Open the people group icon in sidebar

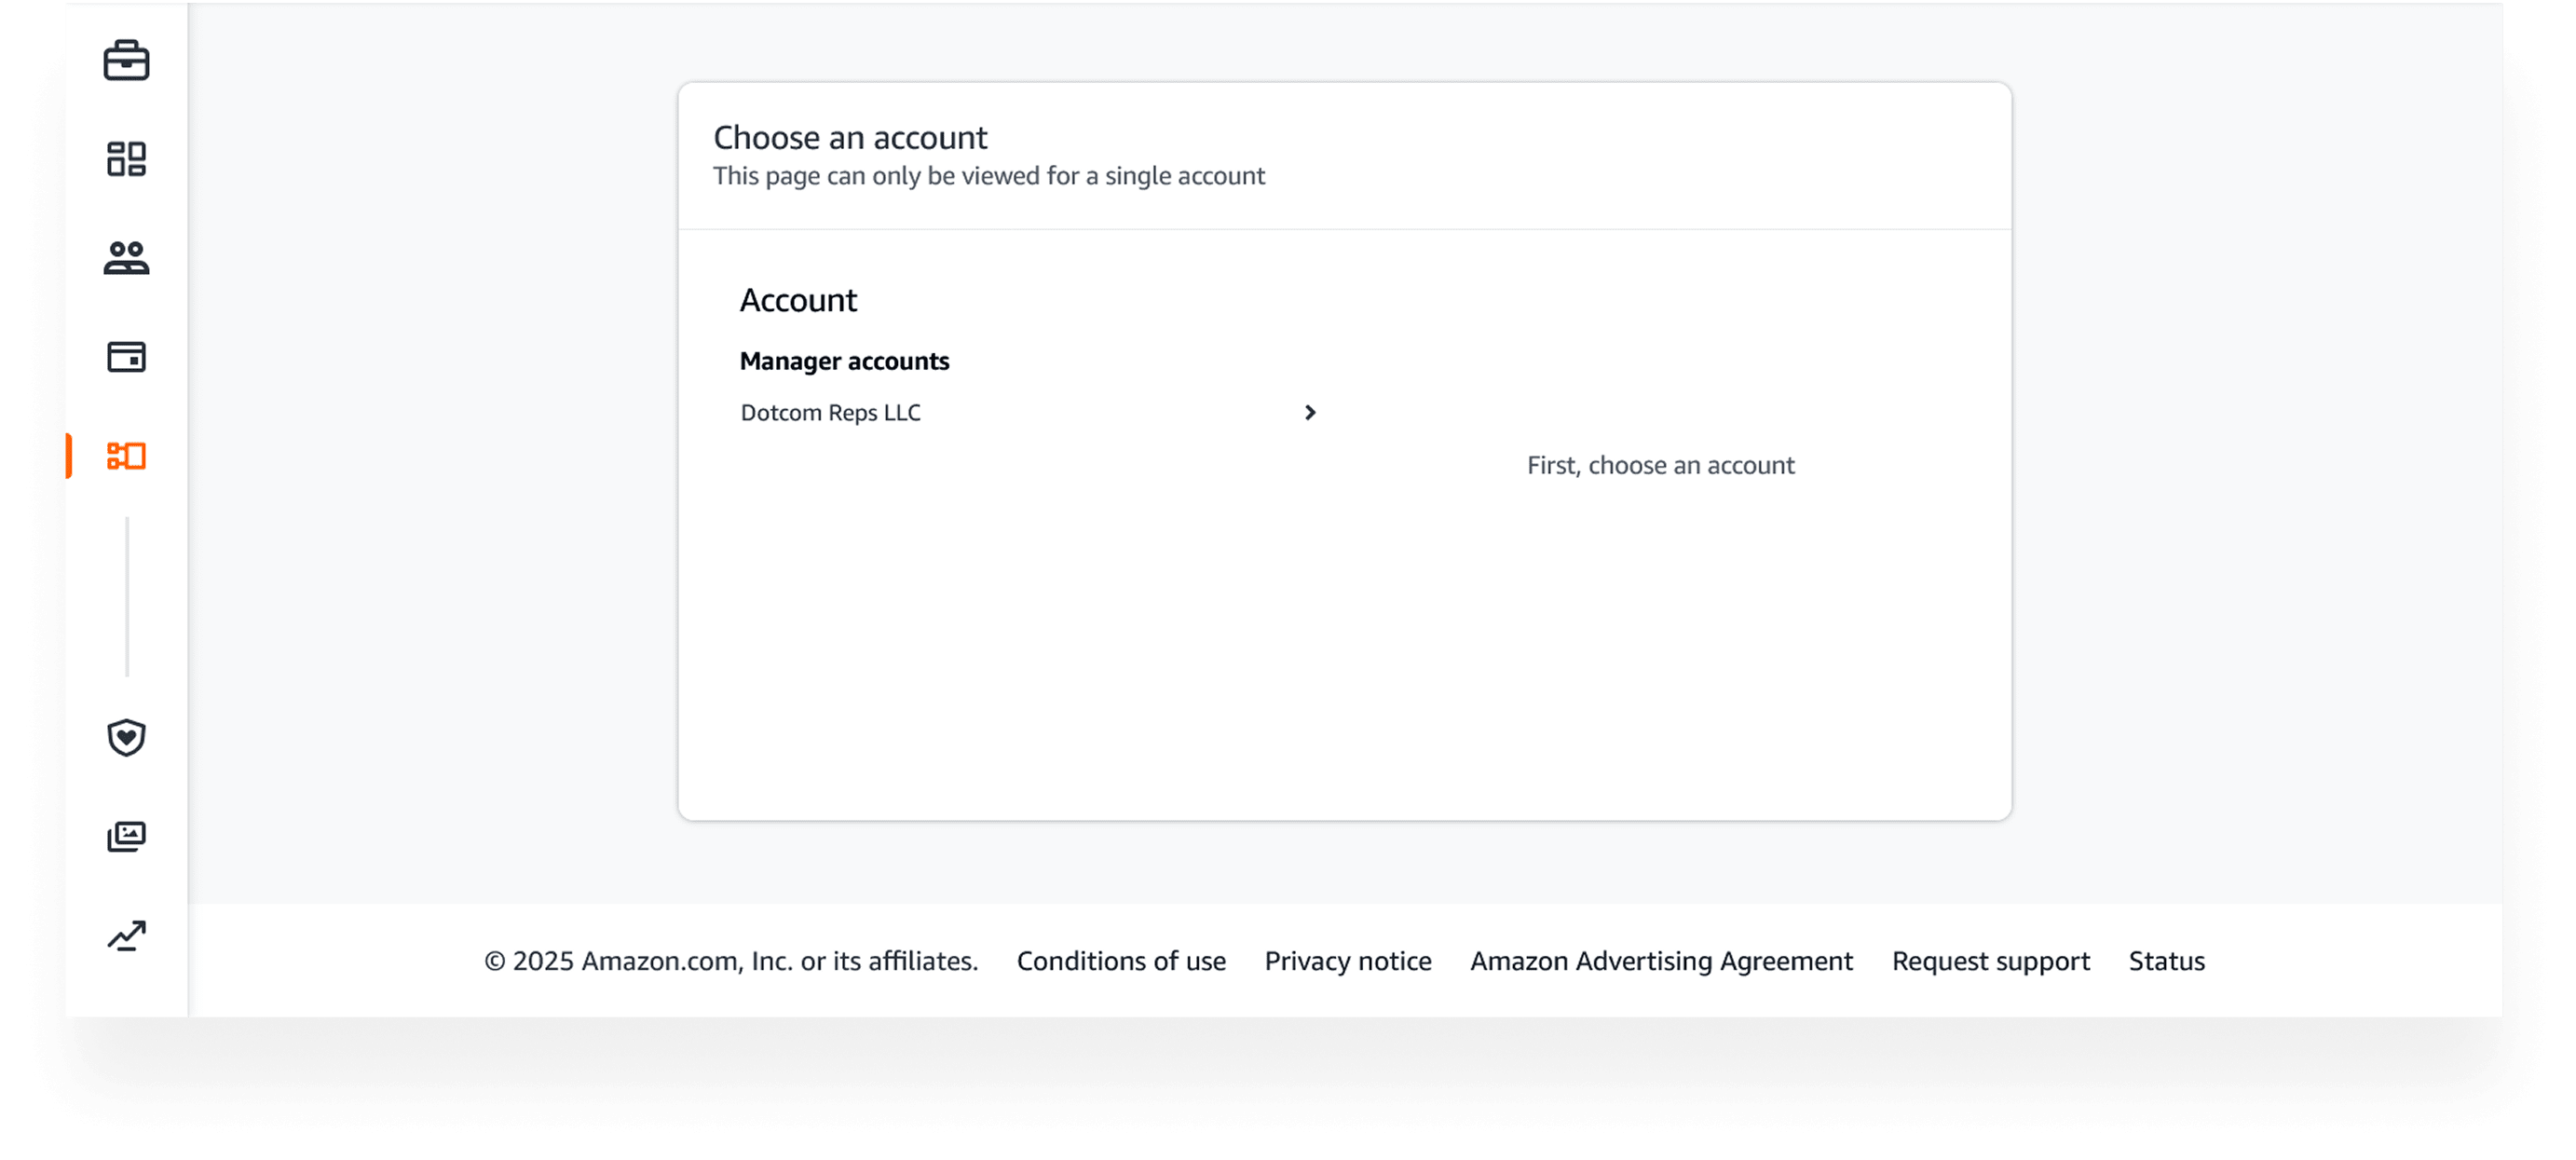point(126,257)
